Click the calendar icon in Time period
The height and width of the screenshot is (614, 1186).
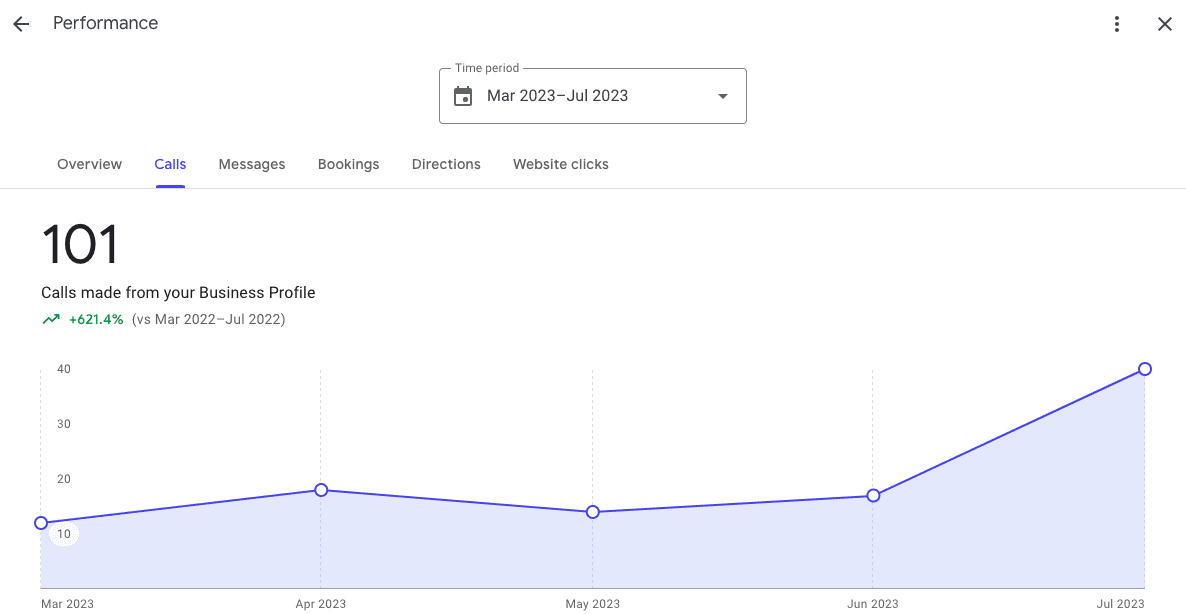tap(463, 96)
